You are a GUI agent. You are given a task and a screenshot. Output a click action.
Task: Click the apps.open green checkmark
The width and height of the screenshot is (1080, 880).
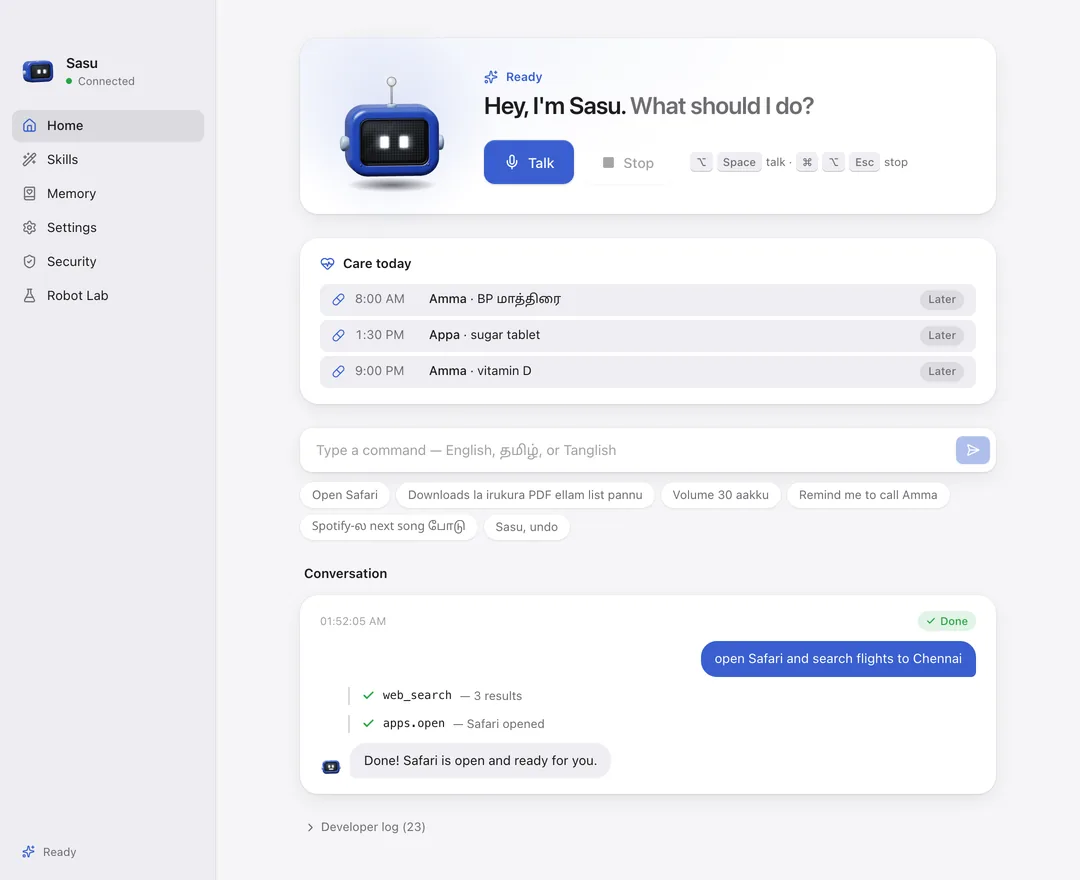368,724
